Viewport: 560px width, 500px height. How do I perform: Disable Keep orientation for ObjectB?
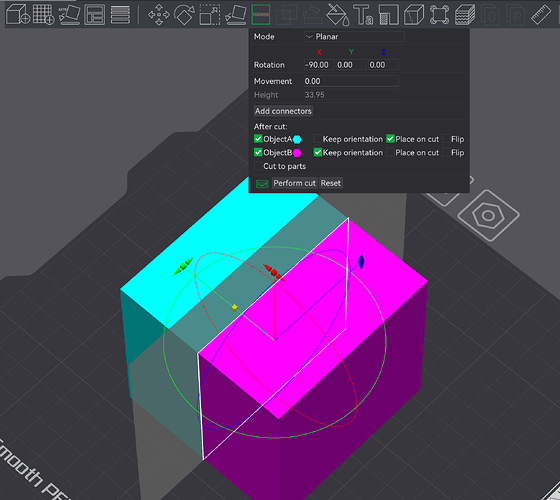pyautogui.click(x=318, y=152)
